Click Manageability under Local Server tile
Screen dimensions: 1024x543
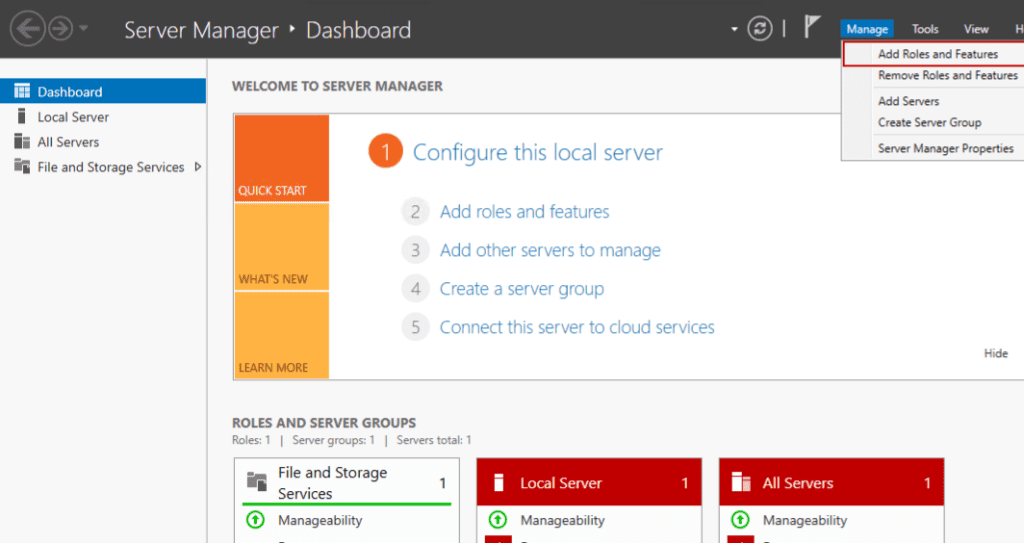562,520
